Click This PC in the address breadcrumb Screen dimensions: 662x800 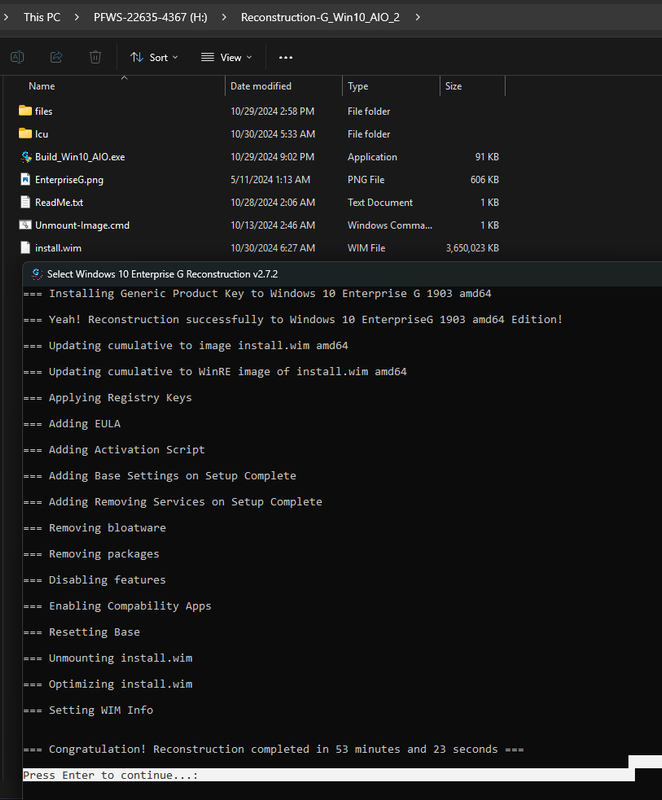(x=42, y=17)
